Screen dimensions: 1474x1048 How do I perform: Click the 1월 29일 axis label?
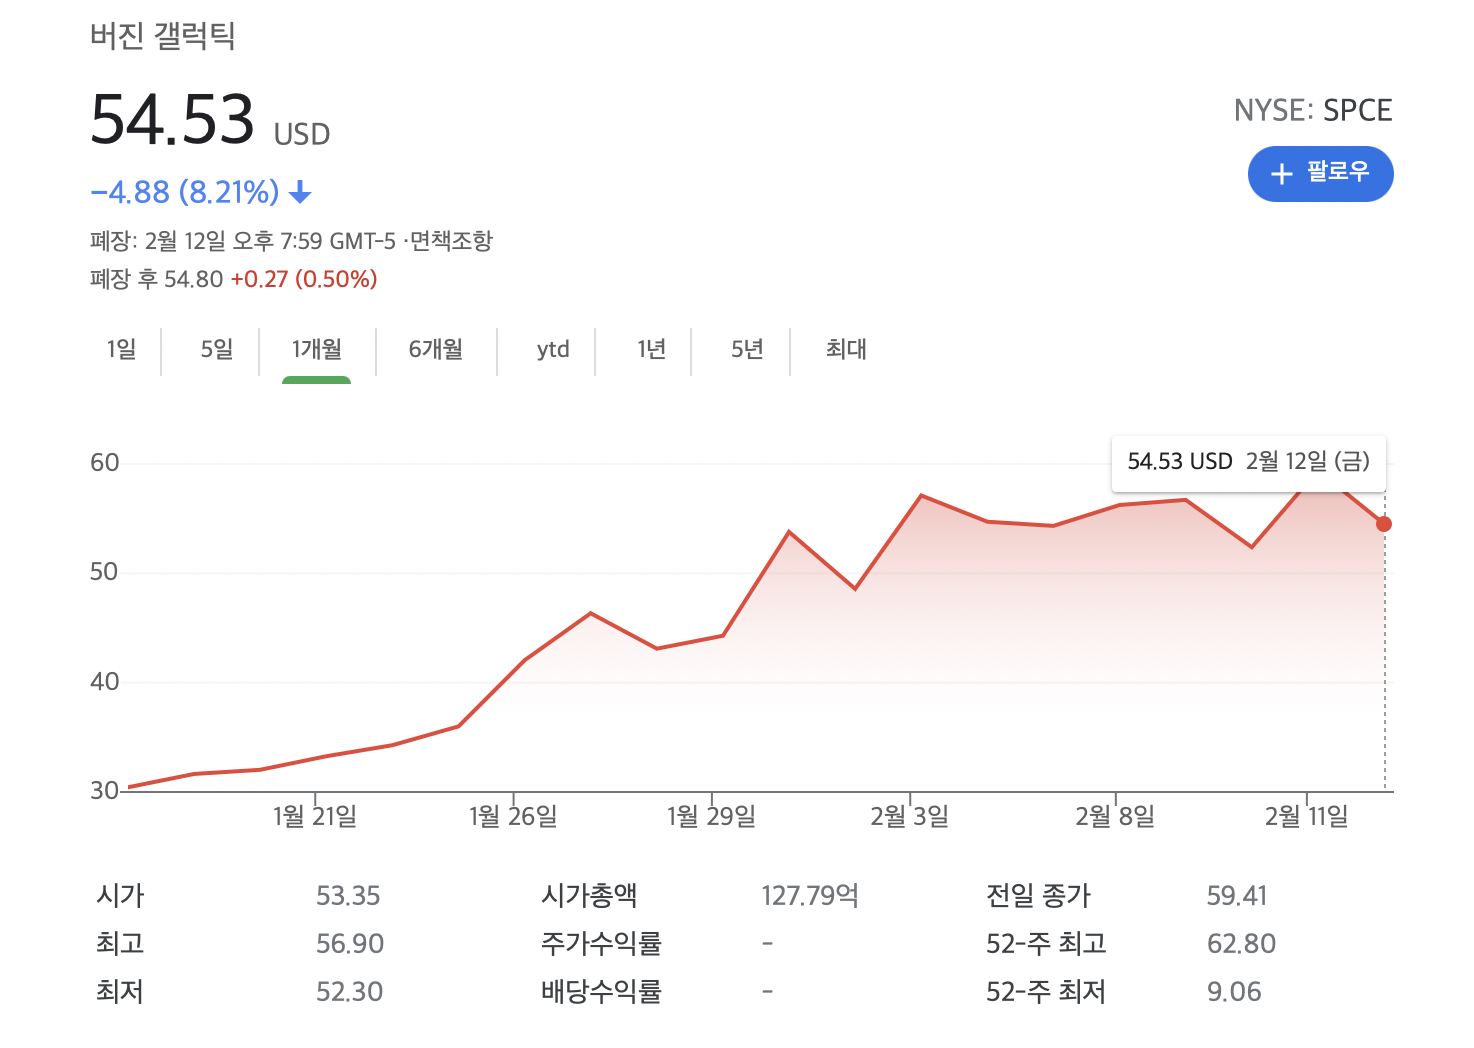point(711,817)
